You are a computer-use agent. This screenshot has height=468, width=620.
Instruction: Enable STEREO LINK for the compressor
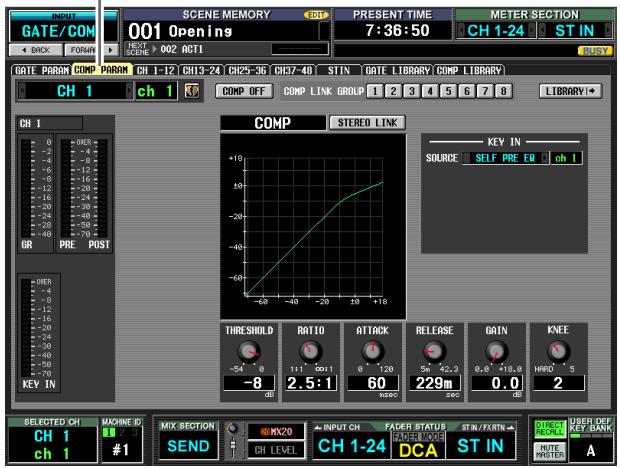(x=367, y=123)
